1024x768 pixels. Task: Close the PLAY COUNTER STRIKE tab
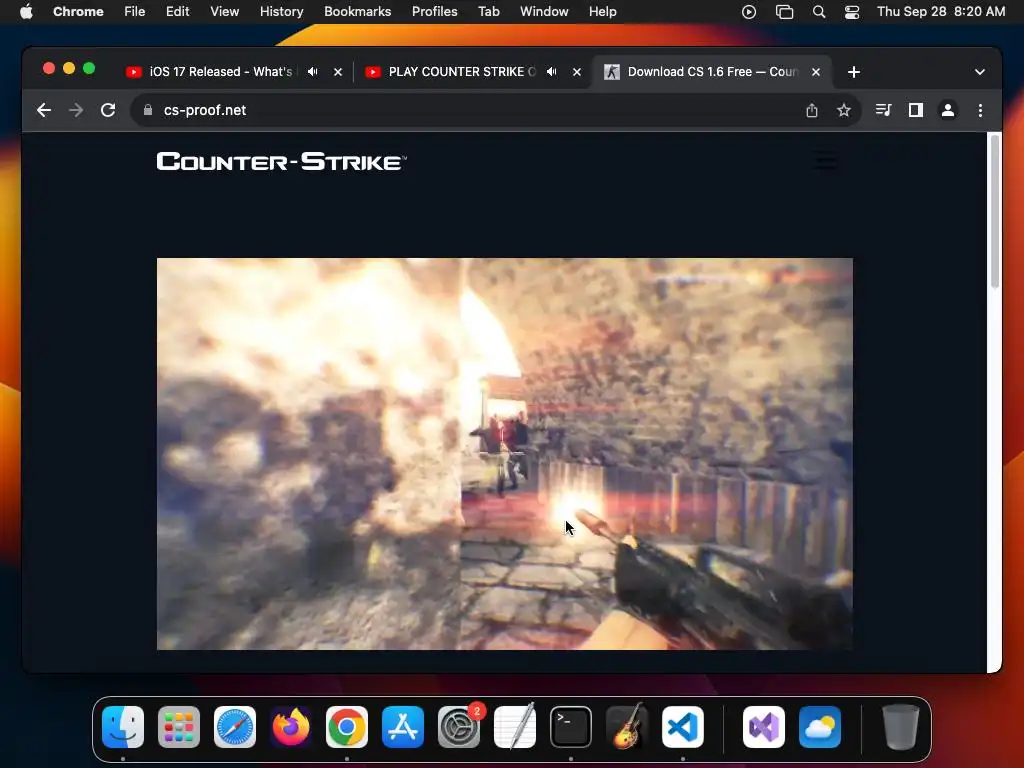[577, 72]
